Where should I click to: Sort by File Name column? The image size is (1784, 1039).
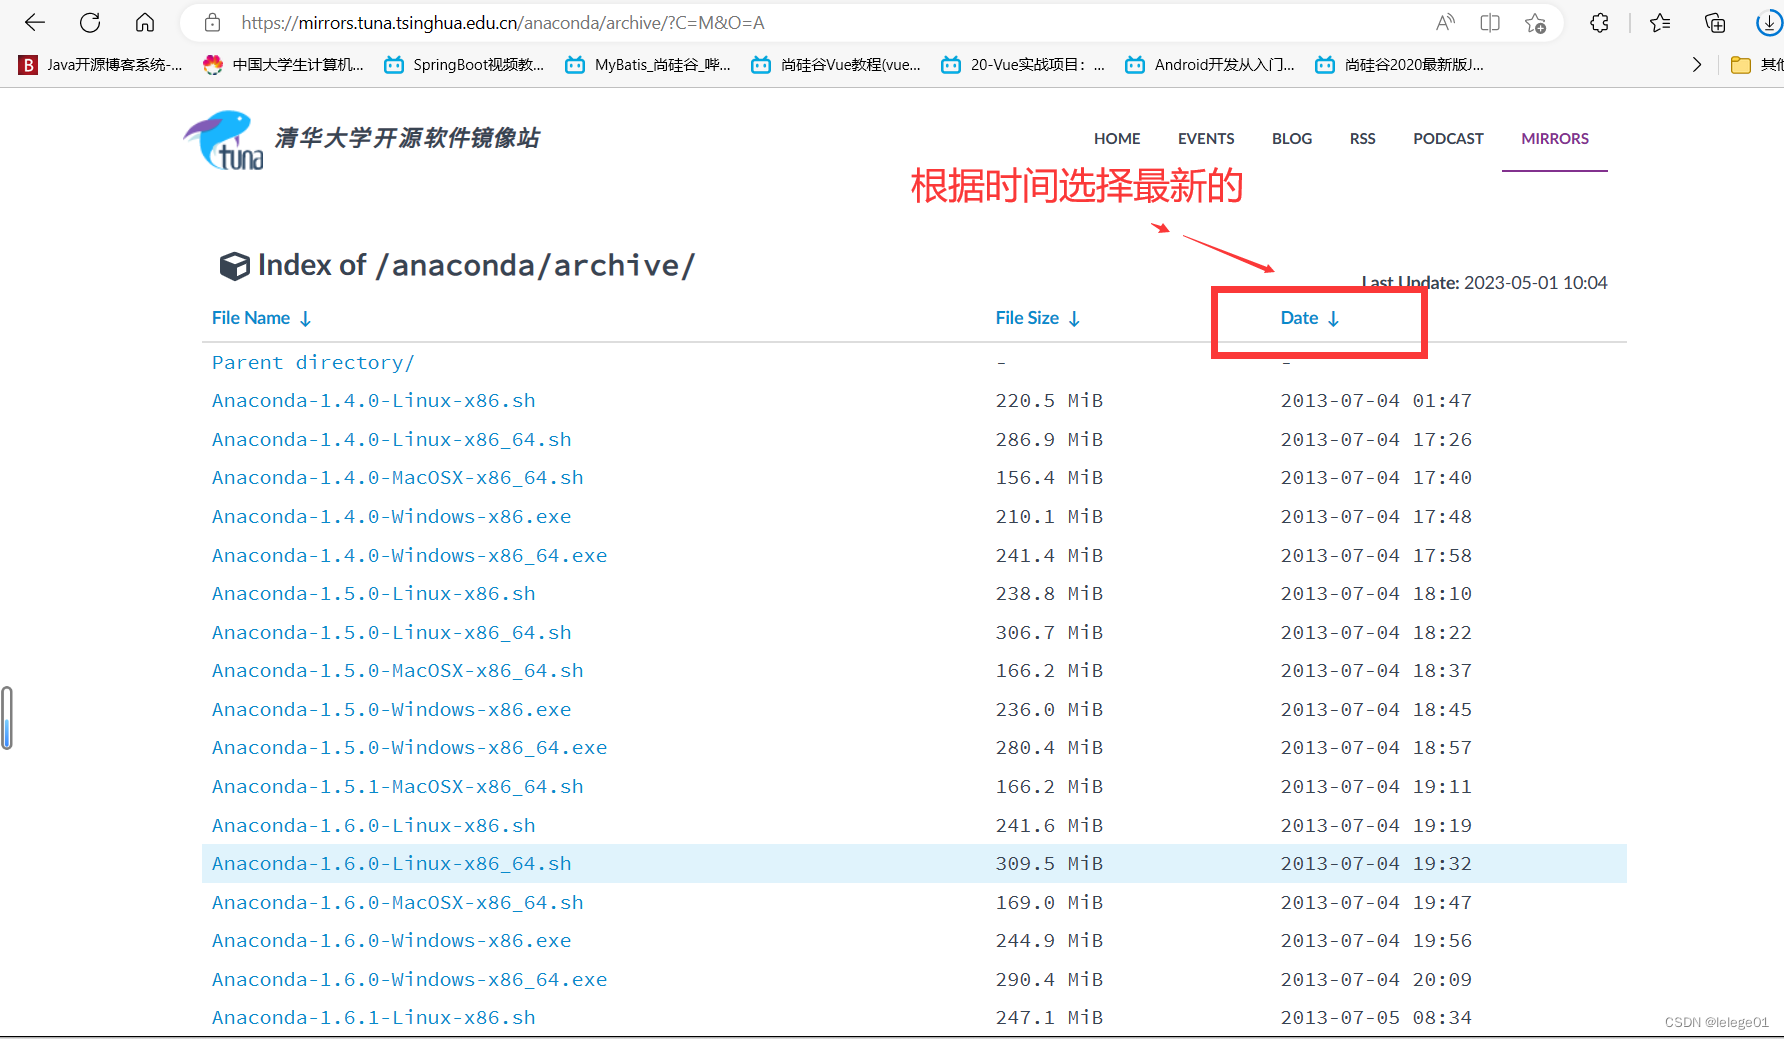click(262, 318)
